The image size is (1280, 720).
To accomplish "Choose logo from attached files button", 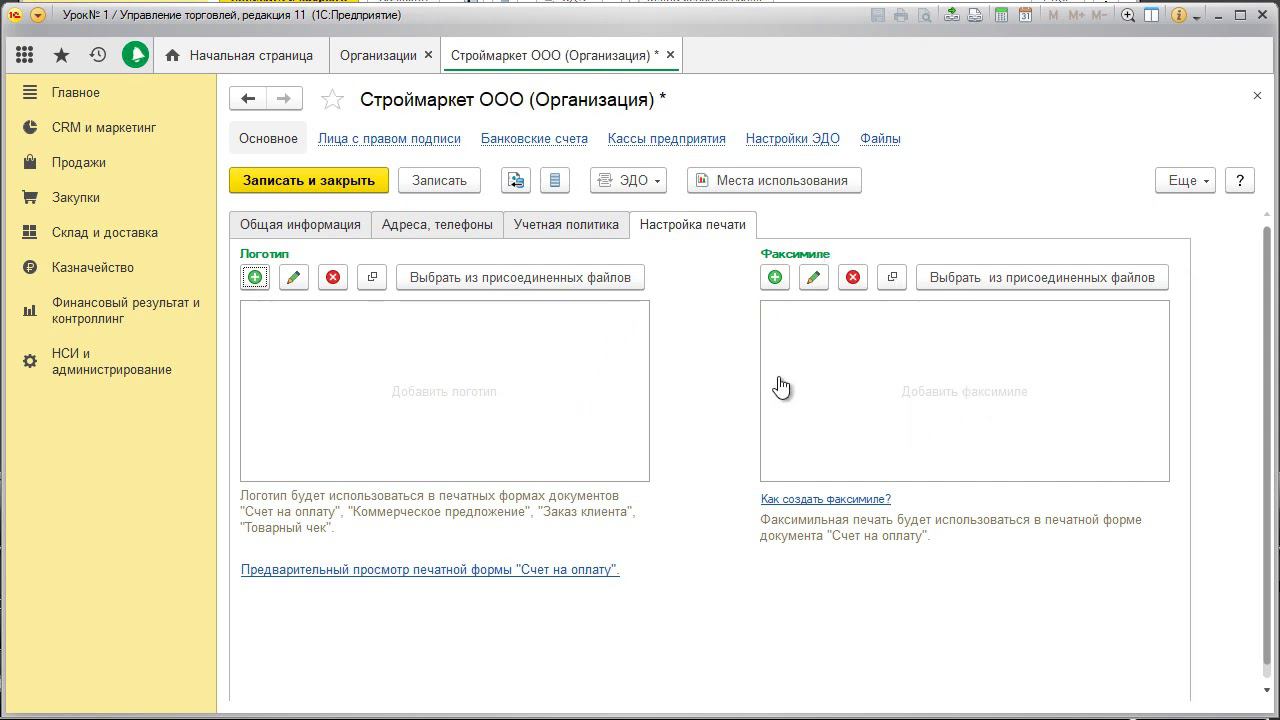I will tap(520, 277).
